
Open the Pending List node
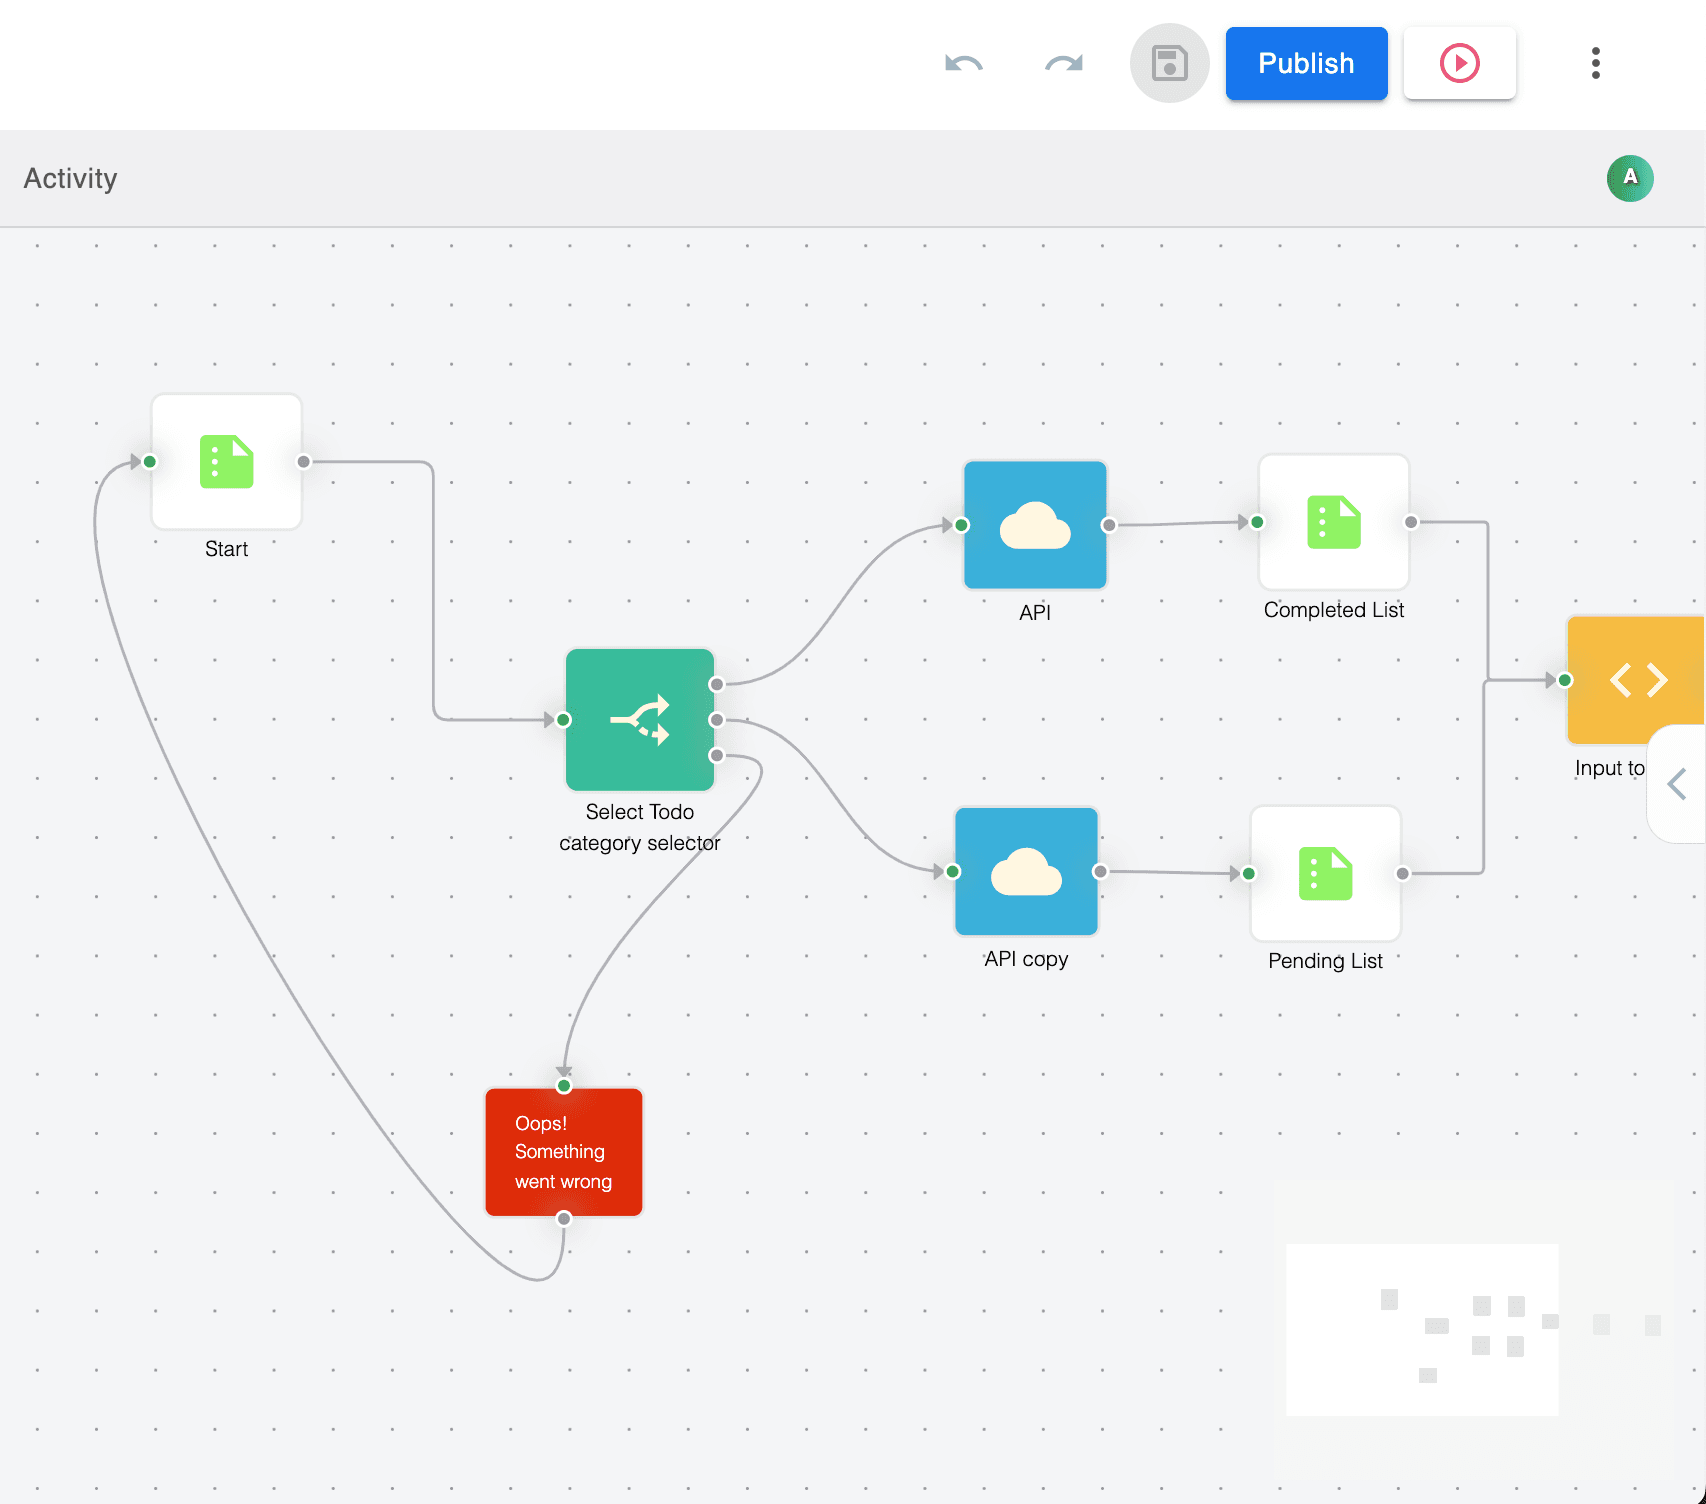[1325, 872]
